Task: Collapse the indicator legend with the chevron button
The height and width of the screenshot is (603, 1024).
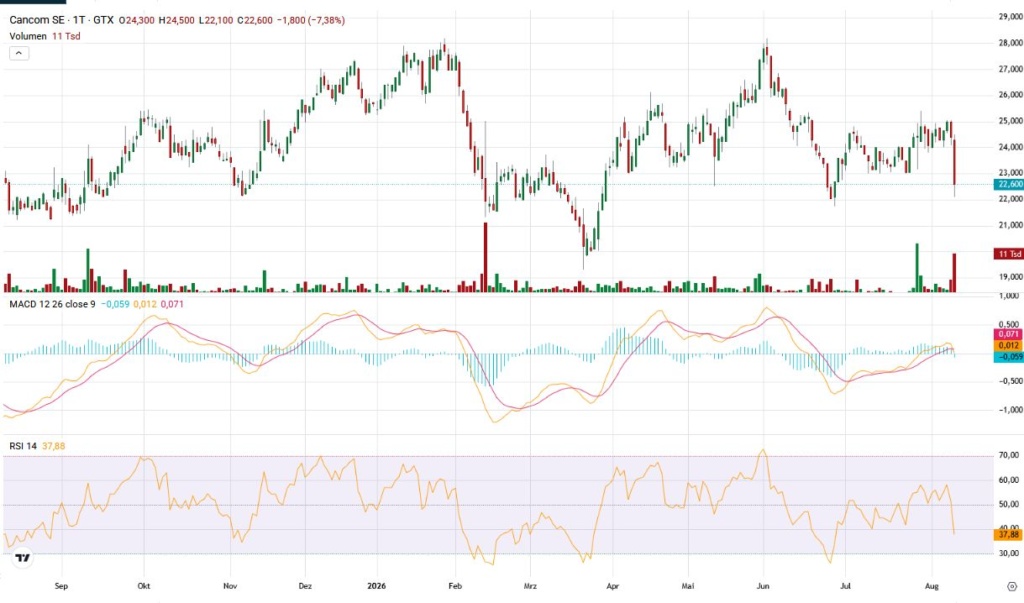Action: [x=19, y=53]
